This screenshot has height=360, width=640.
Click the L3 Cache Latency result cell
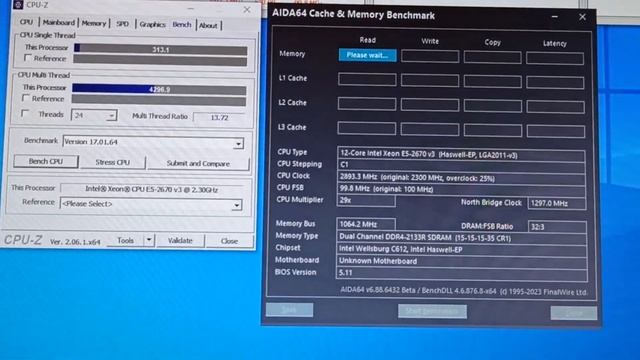556,131
